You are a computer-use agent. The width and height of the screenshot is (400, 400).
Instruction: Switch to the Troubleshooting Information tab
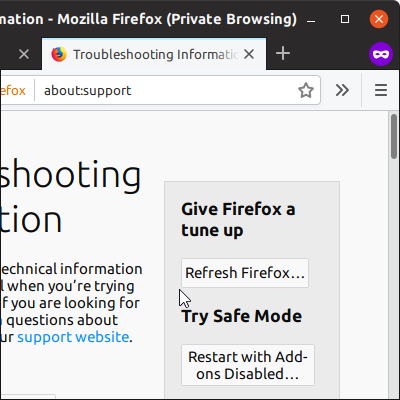(154, 54)
